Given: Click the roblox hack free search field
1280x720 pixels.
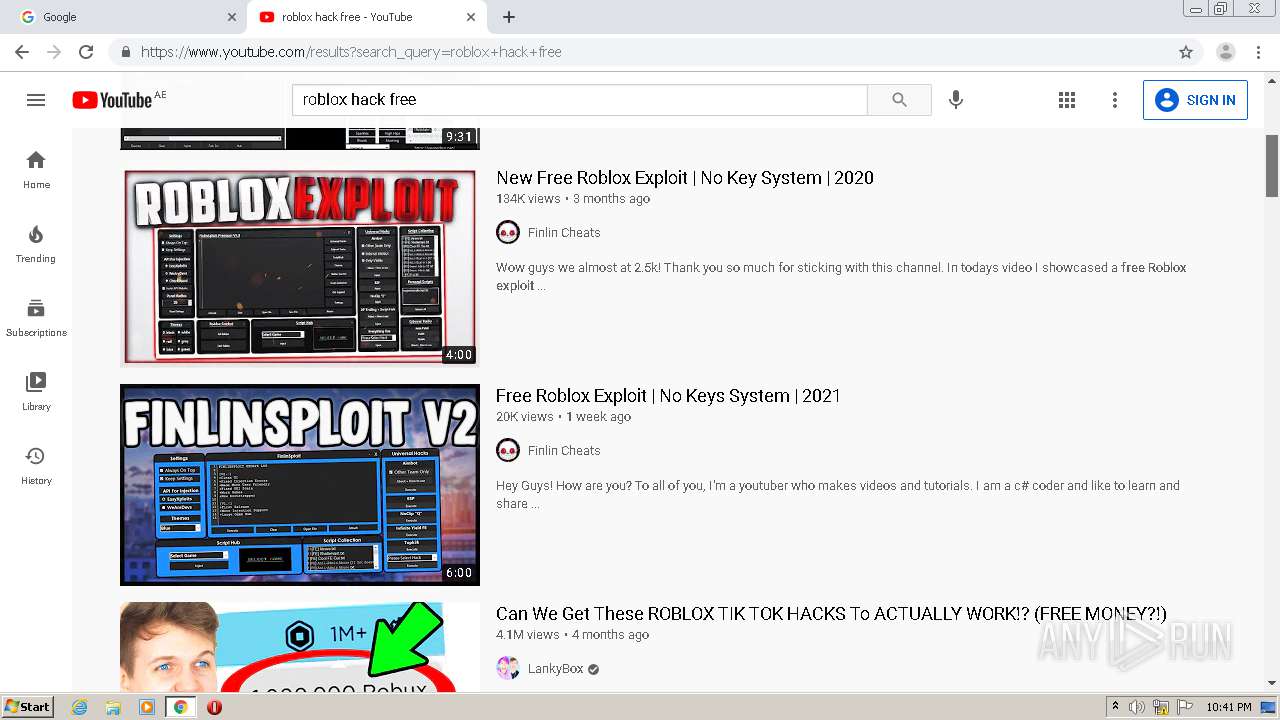Looking at the screenshot, I should 580,99.
